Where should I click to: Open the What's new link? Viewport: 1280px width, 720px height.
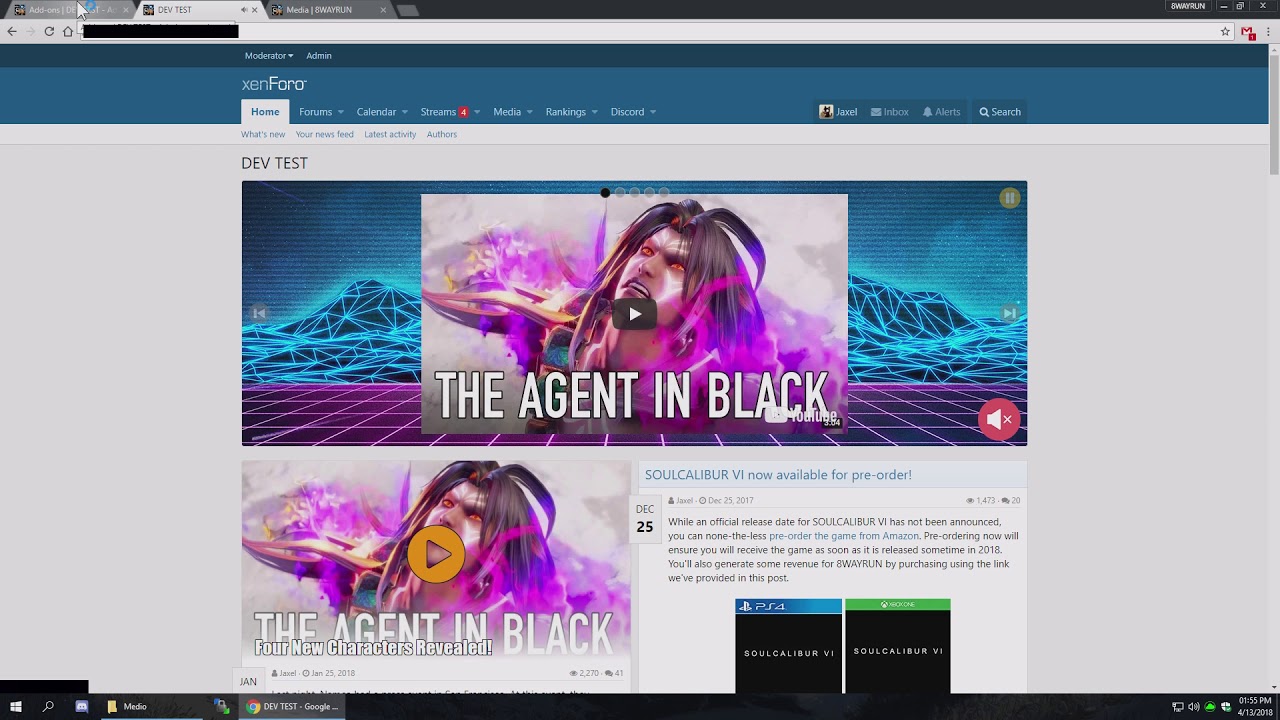(x=263, y=134)
